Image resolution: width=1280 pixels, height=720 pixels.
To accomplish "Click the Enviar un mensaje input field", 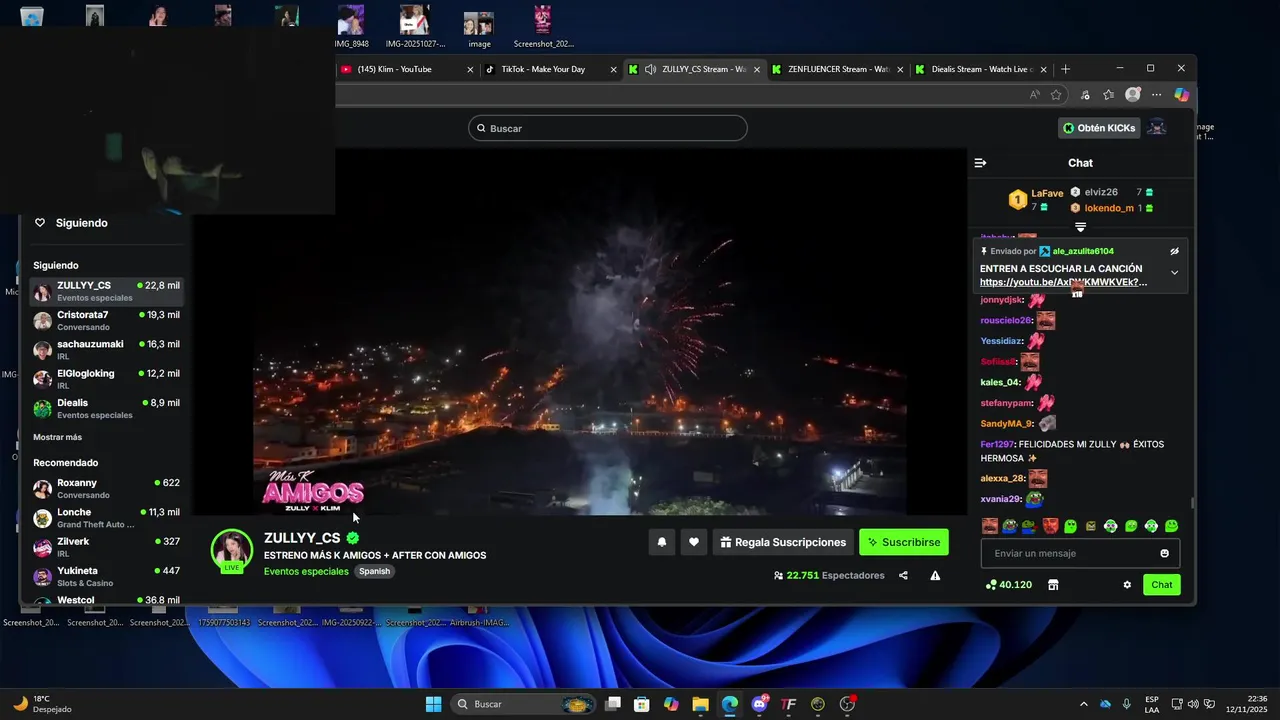I will coord(1080,553).
